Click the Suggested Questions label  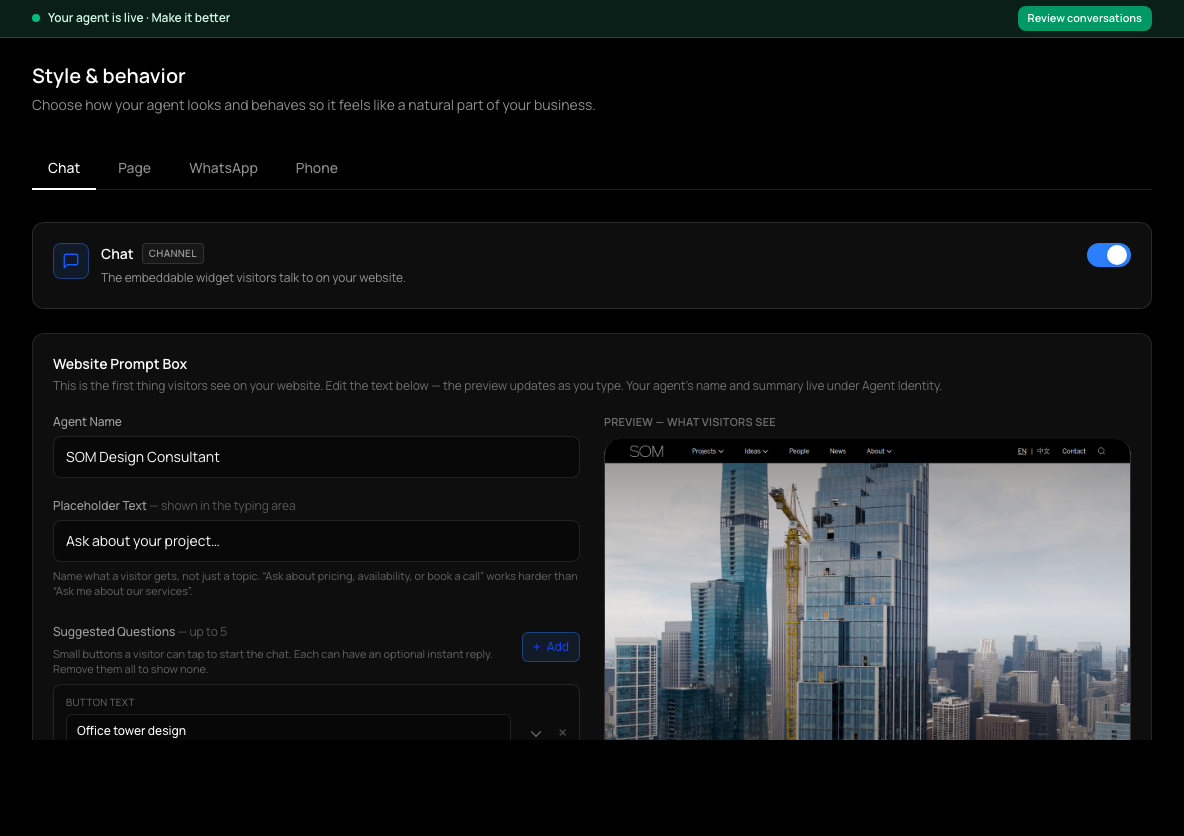click(x=114, y=631)
